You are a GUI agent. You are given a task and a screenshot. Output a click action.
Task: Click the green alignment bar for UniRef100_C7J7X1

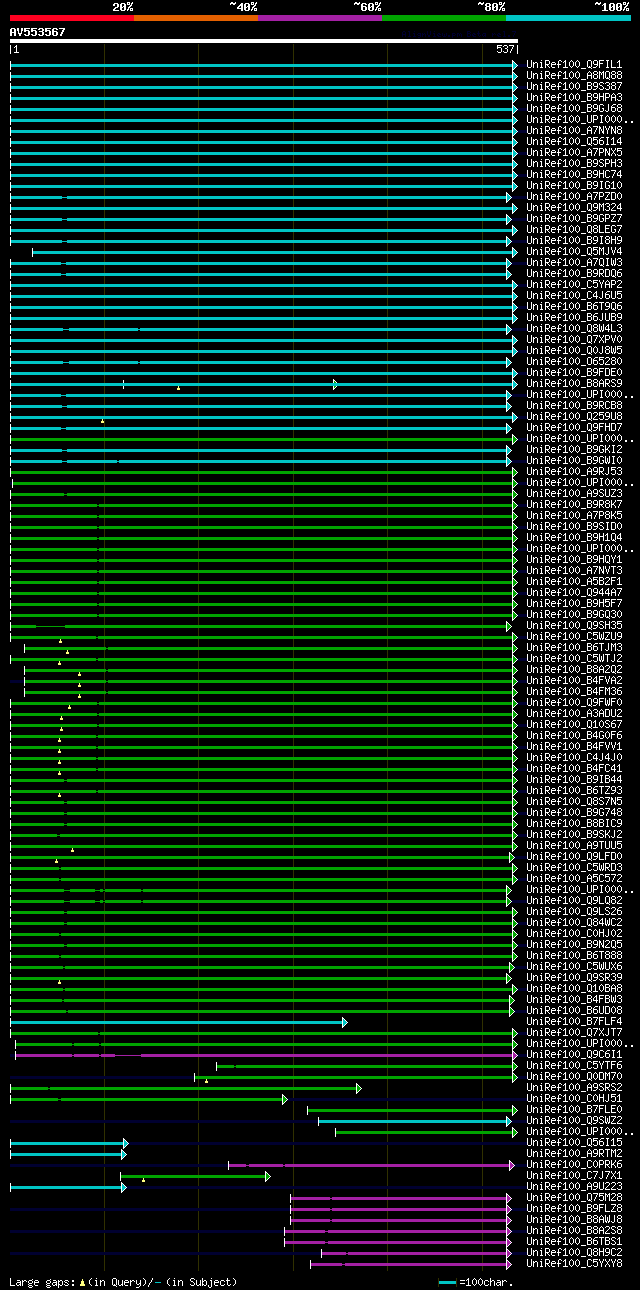pos(195,1176)
